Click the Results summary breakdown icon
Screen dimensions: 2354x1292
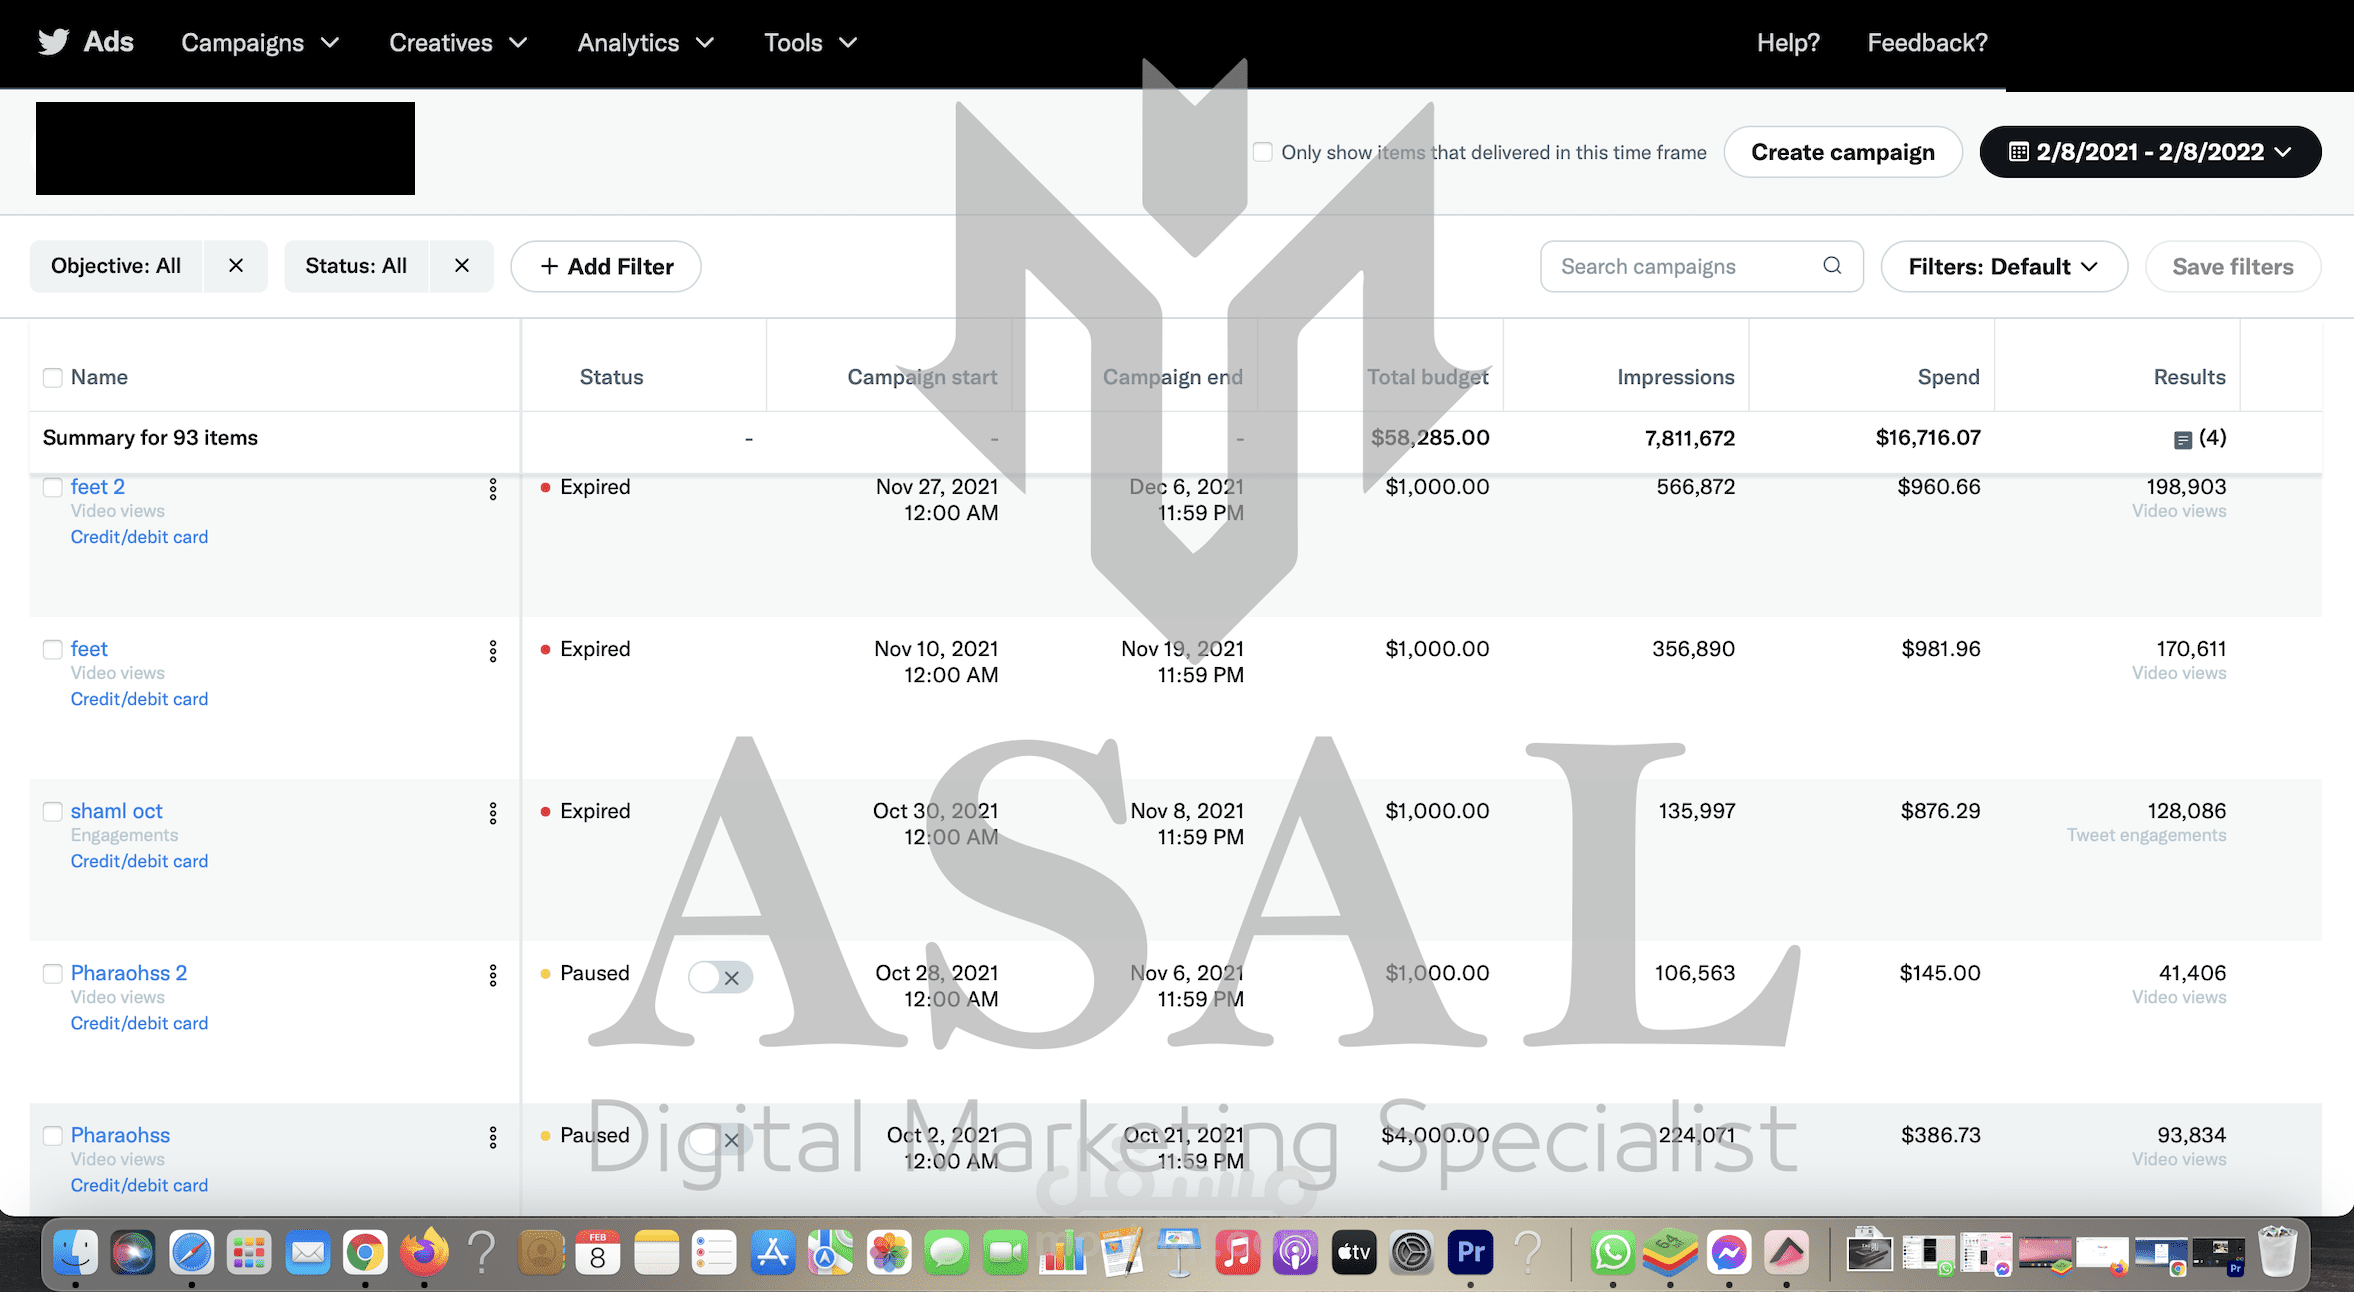2183,440
